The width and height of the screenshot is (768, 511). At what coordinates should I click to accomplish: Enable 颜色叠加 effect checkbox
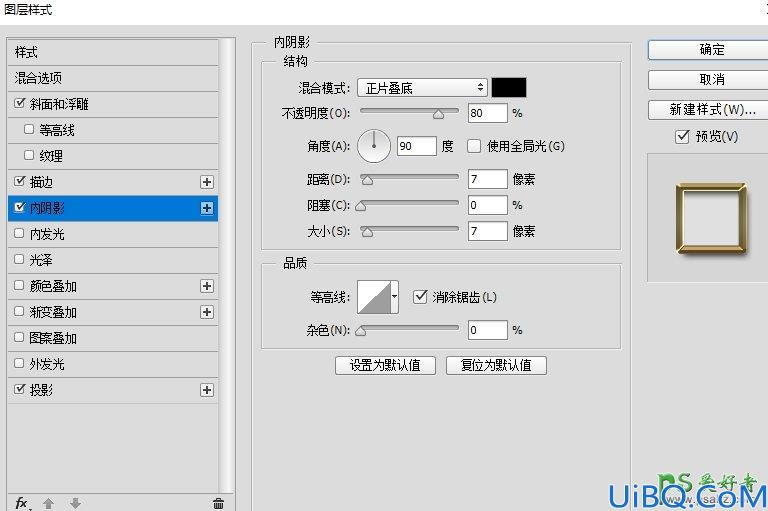(19, 285)
